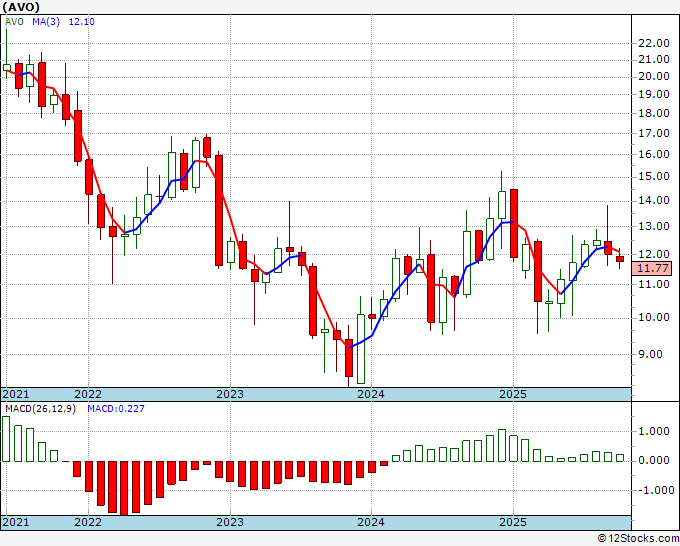Viewport: 680px width, 546px height.
Task: Click the tall green candlestick just before 2024
Action: click(x=361, y=349)
